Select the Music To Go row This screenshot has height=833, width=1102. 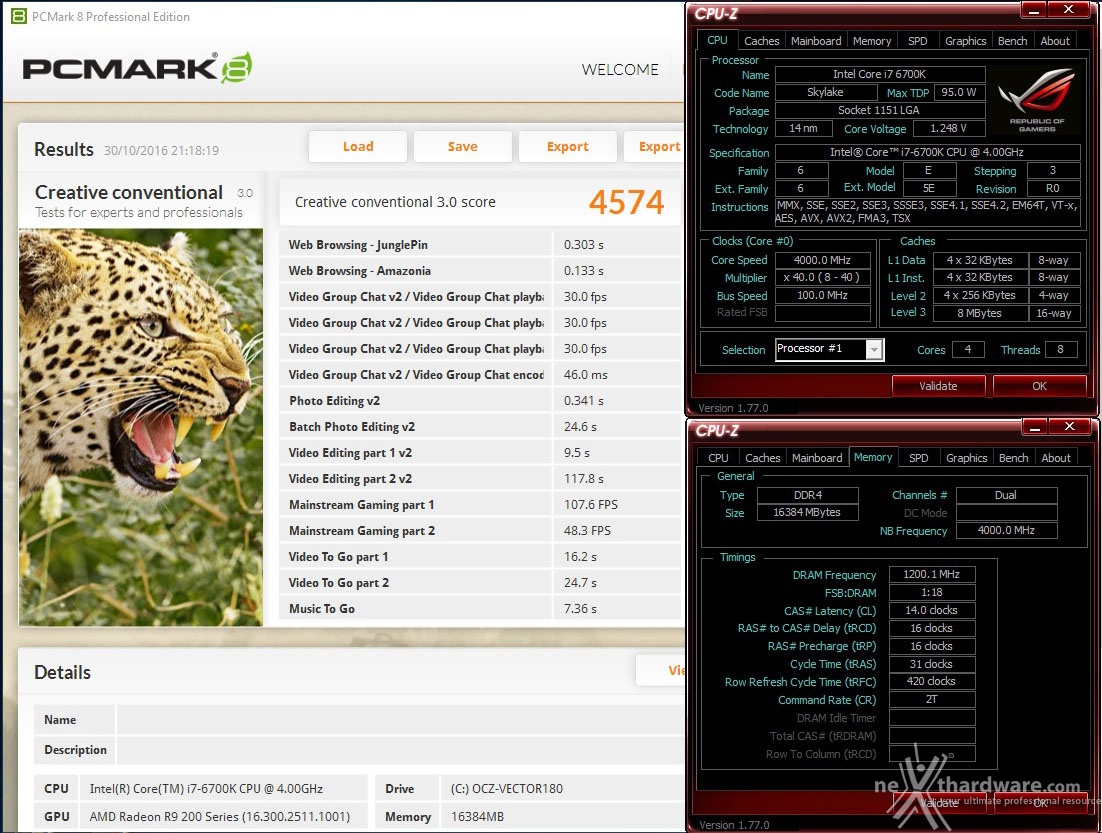click(x=481, y=609)
